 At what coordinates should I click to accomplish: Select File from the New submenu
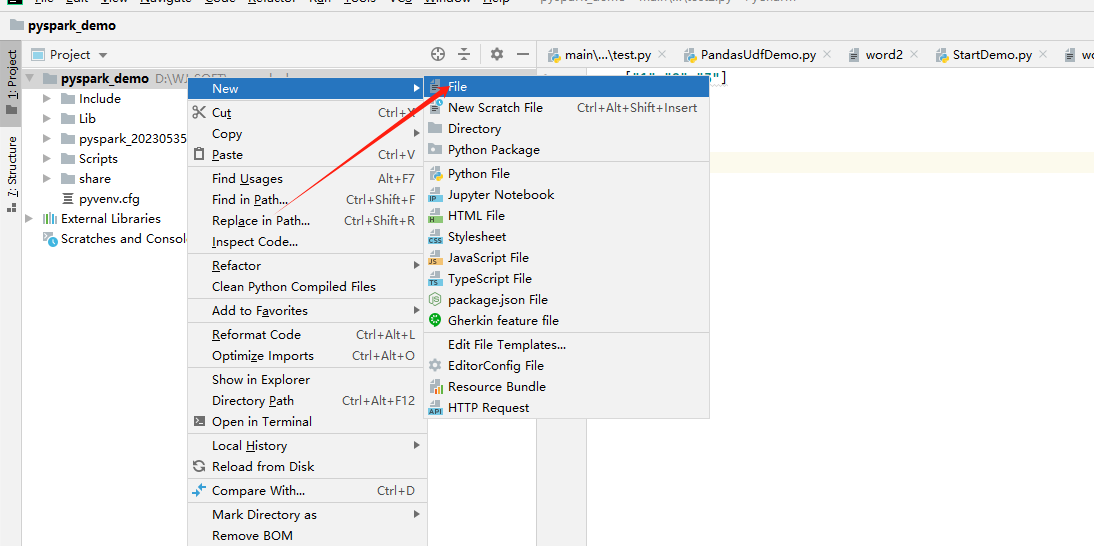[457, 87]
